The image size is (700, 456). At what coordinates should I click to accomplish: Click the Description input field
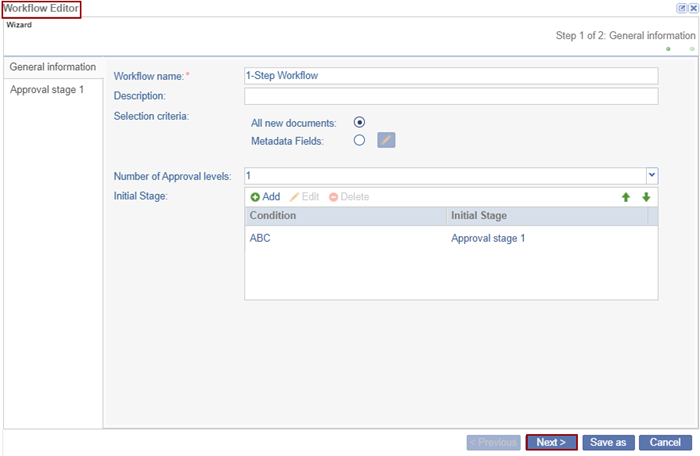(x=450, y=96)
